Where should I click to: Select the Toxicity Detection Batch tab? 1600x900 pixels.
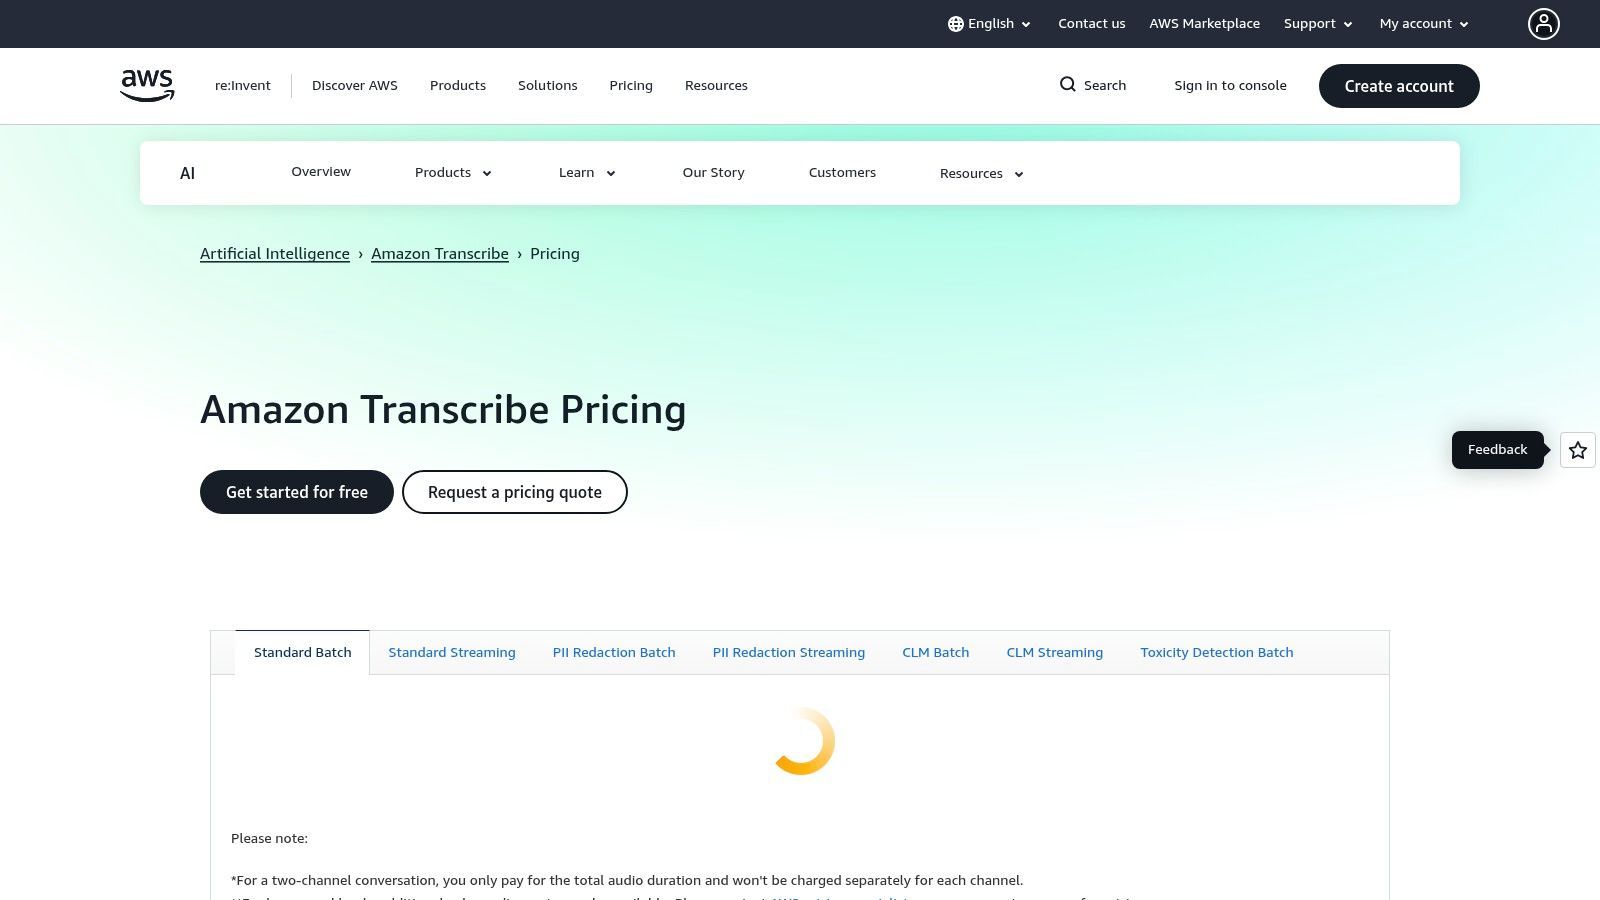(1216, 652)
